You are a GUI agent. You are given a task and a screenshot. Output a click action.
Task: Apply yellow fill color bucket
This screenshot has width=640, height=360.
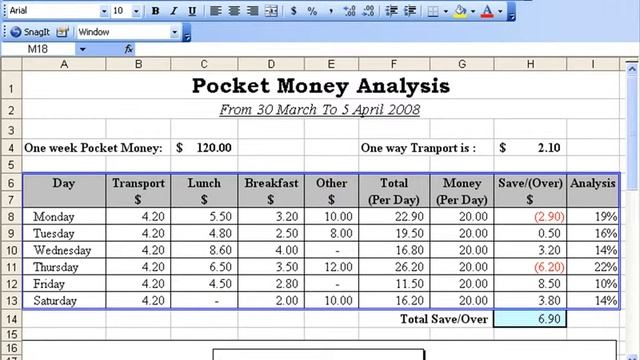[460, 11]
